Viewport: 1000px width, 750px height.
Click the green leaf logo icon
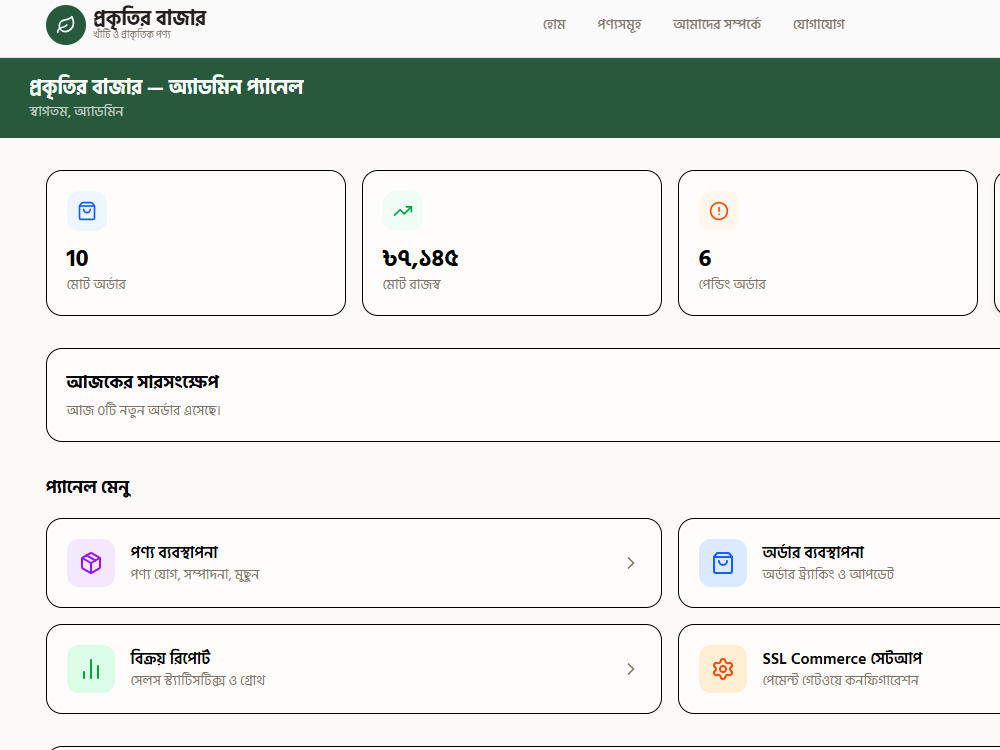[66, 25]
